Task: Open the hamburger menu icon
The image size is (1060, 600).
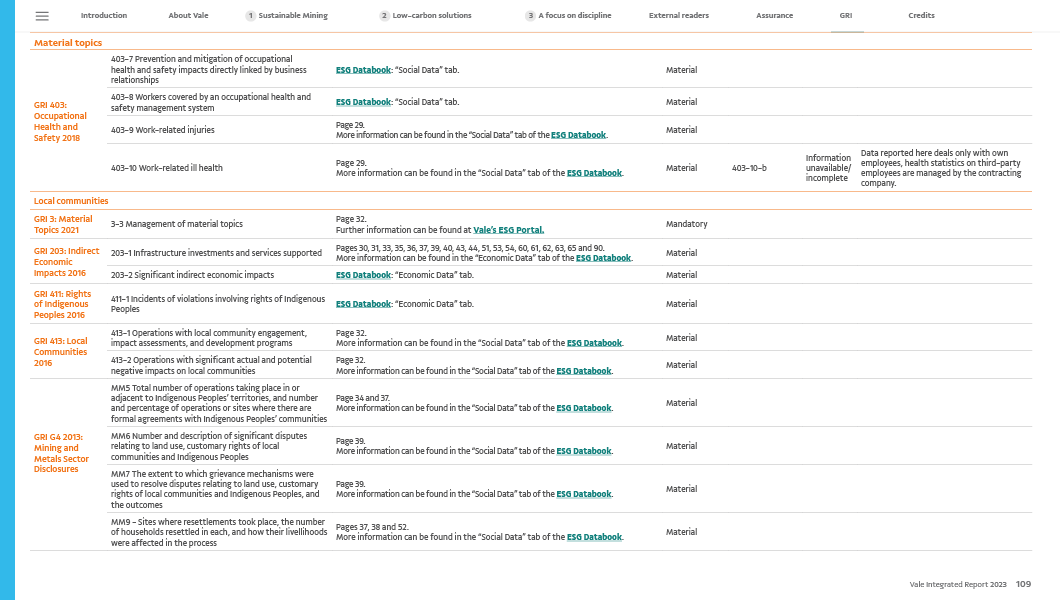Action: [42, 16]
